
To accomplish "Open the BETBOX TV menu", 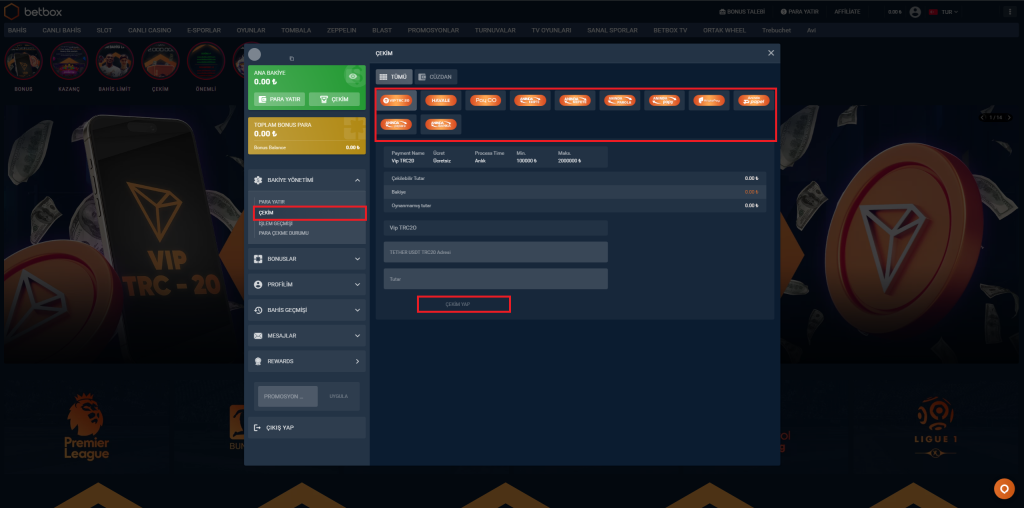I will [x=670, y=31].
